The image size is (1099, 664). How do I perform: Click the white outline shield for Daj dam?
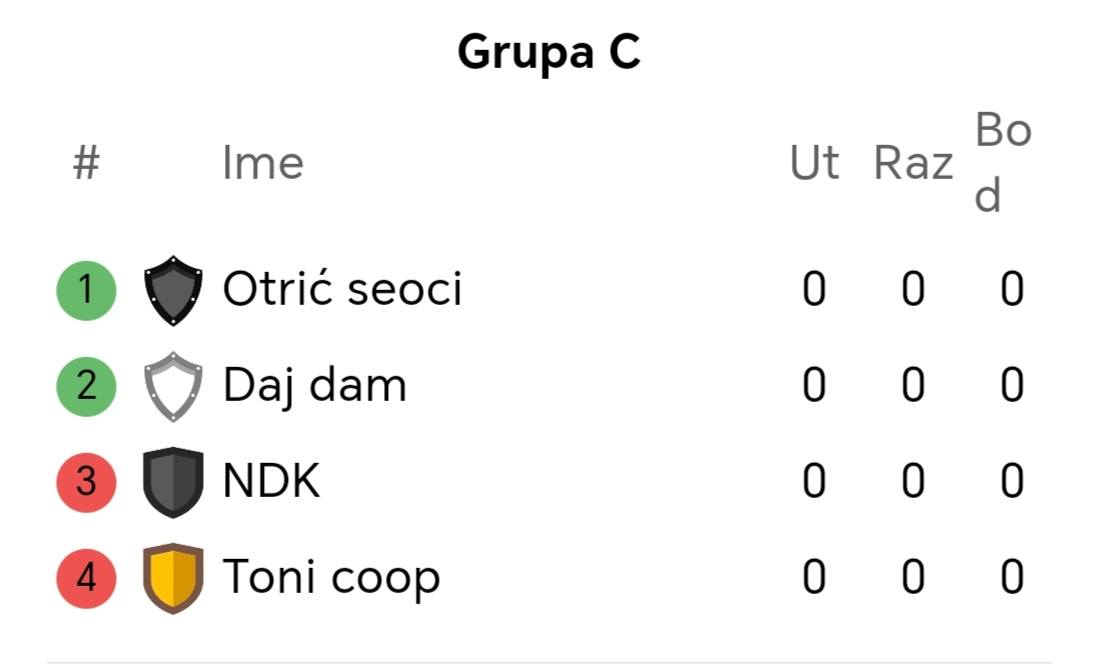(x=173, y=386)
